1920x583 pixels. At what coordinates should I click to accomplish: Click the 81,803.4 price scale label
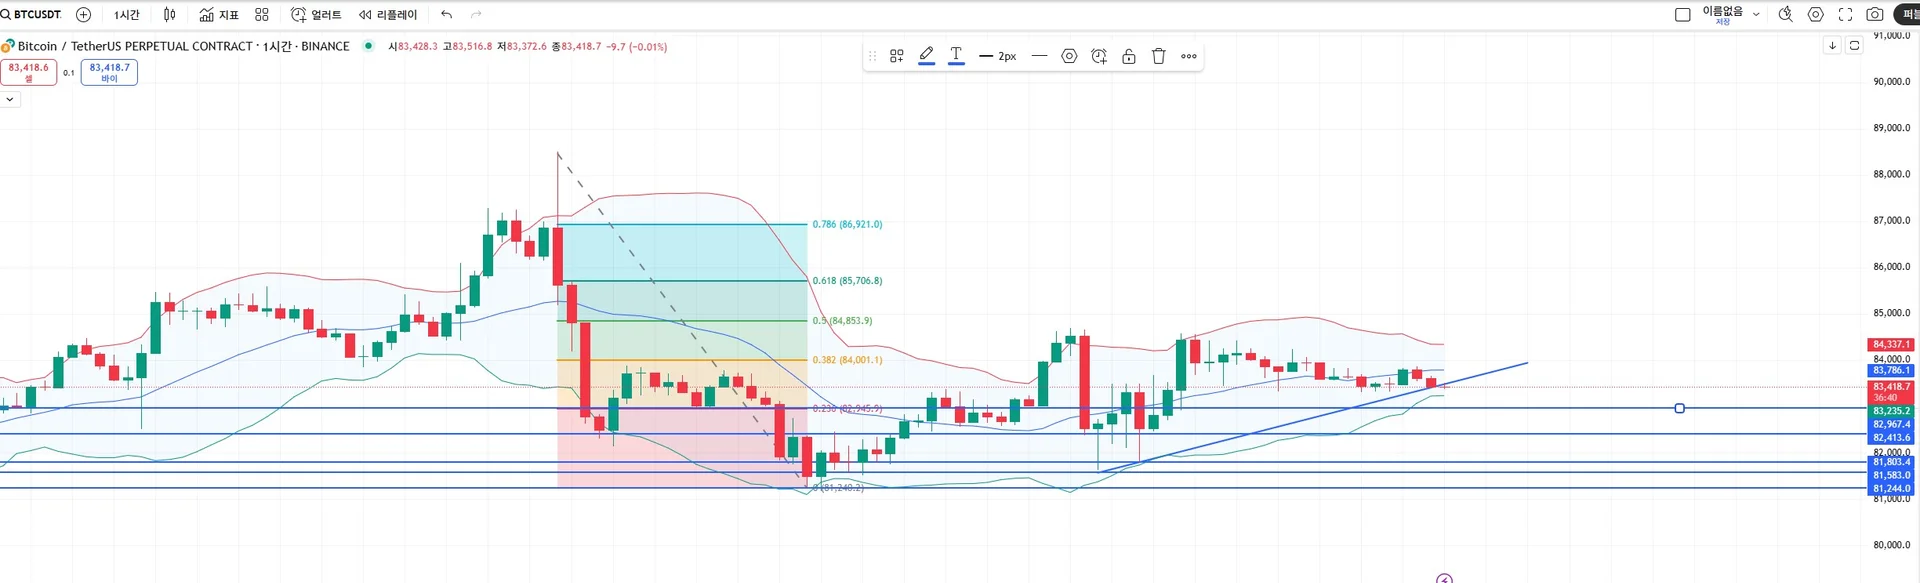pyautogui.click(x=1891, y=462)
